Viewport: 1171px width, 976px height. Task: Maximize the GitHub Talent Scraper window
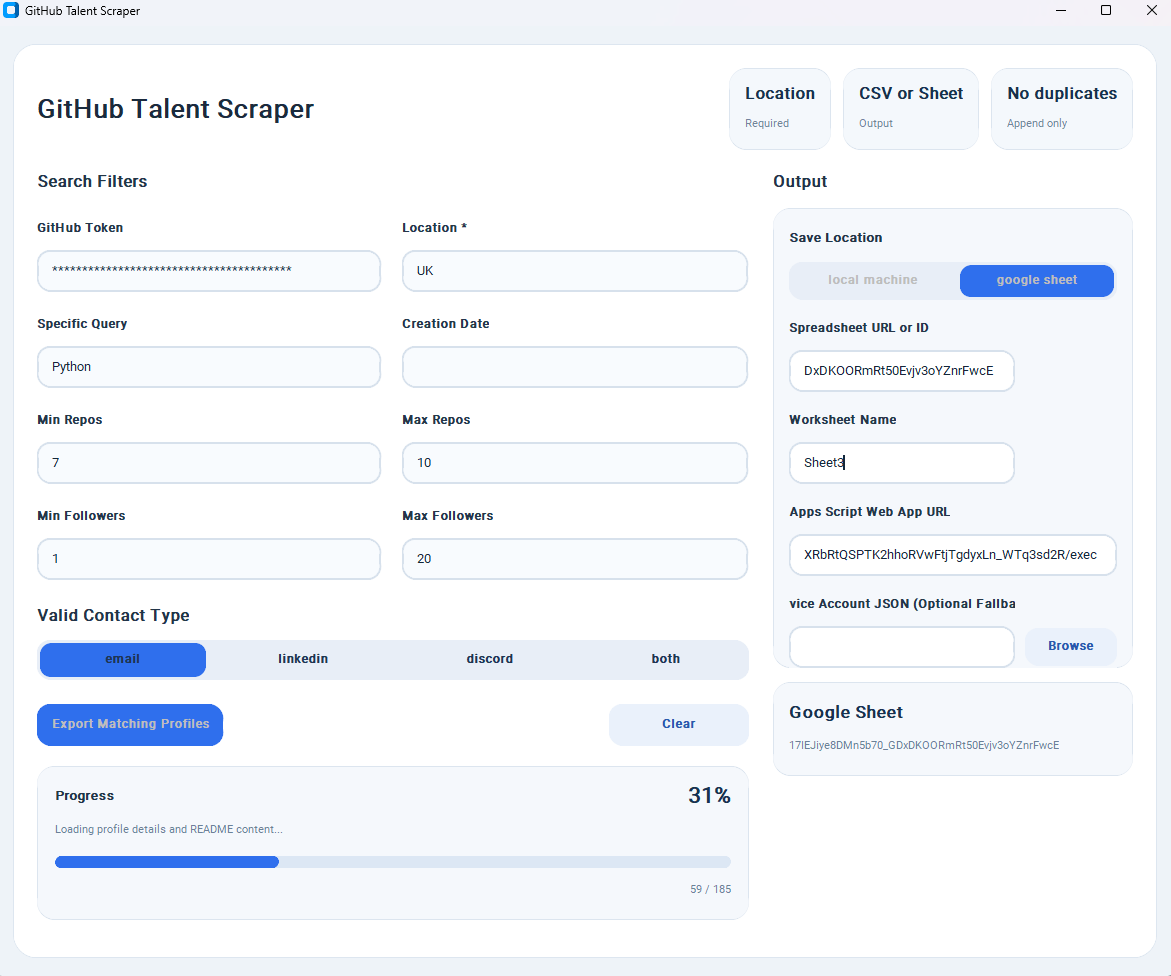1106,10
